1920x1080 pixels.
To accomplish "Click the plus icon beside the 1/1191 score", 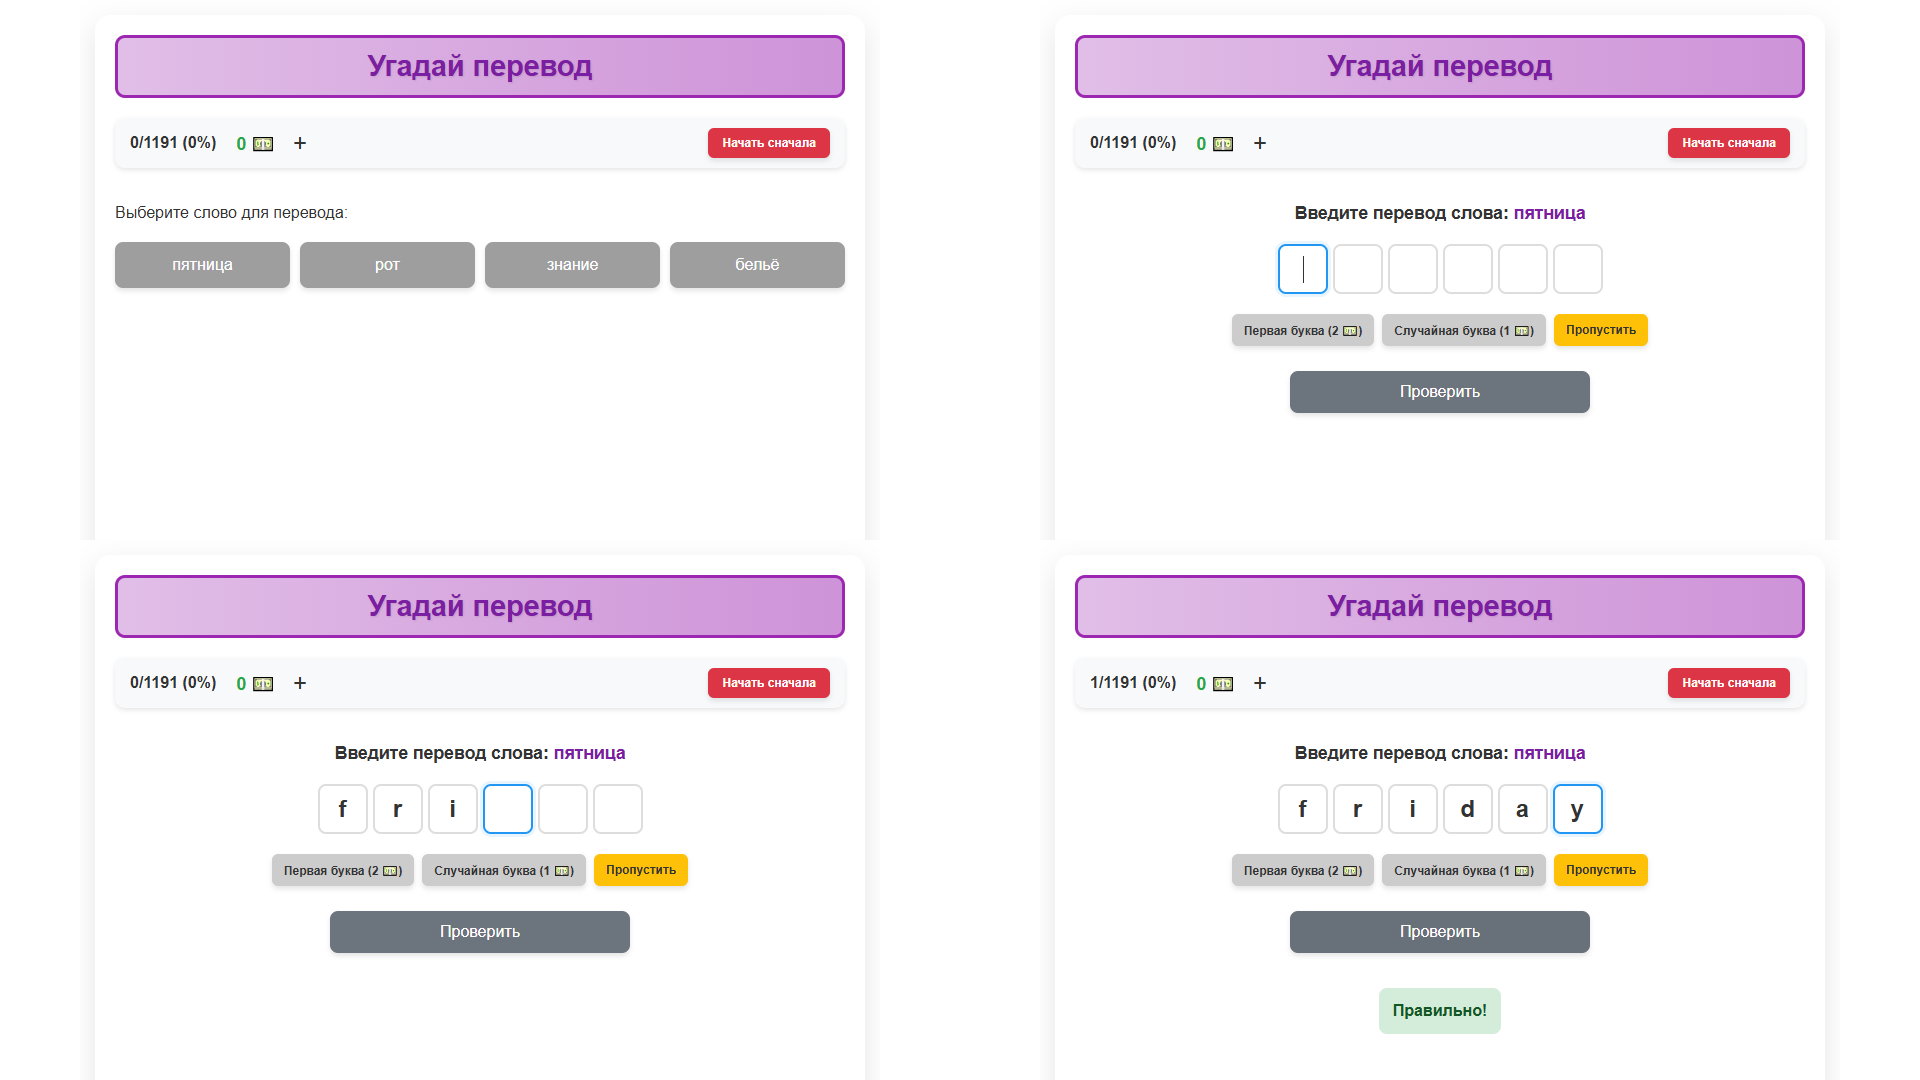I will pos(1260,684).
